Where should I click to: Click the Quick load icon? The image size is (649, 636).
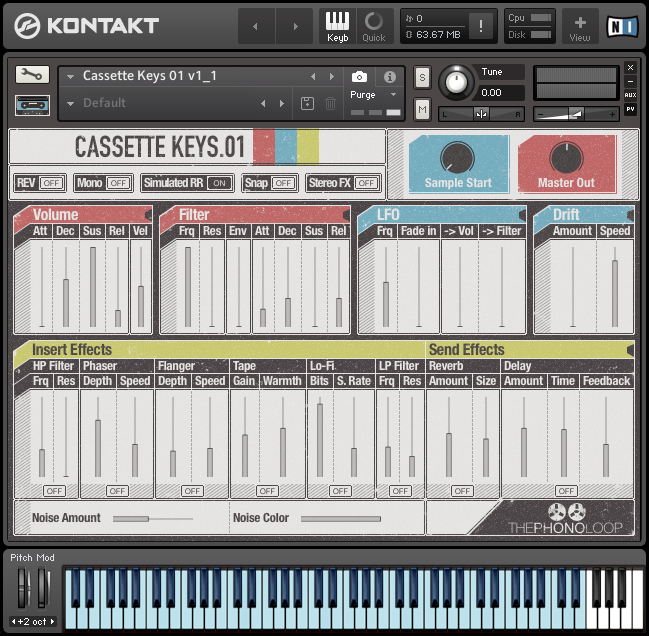[x=373, y=25]
